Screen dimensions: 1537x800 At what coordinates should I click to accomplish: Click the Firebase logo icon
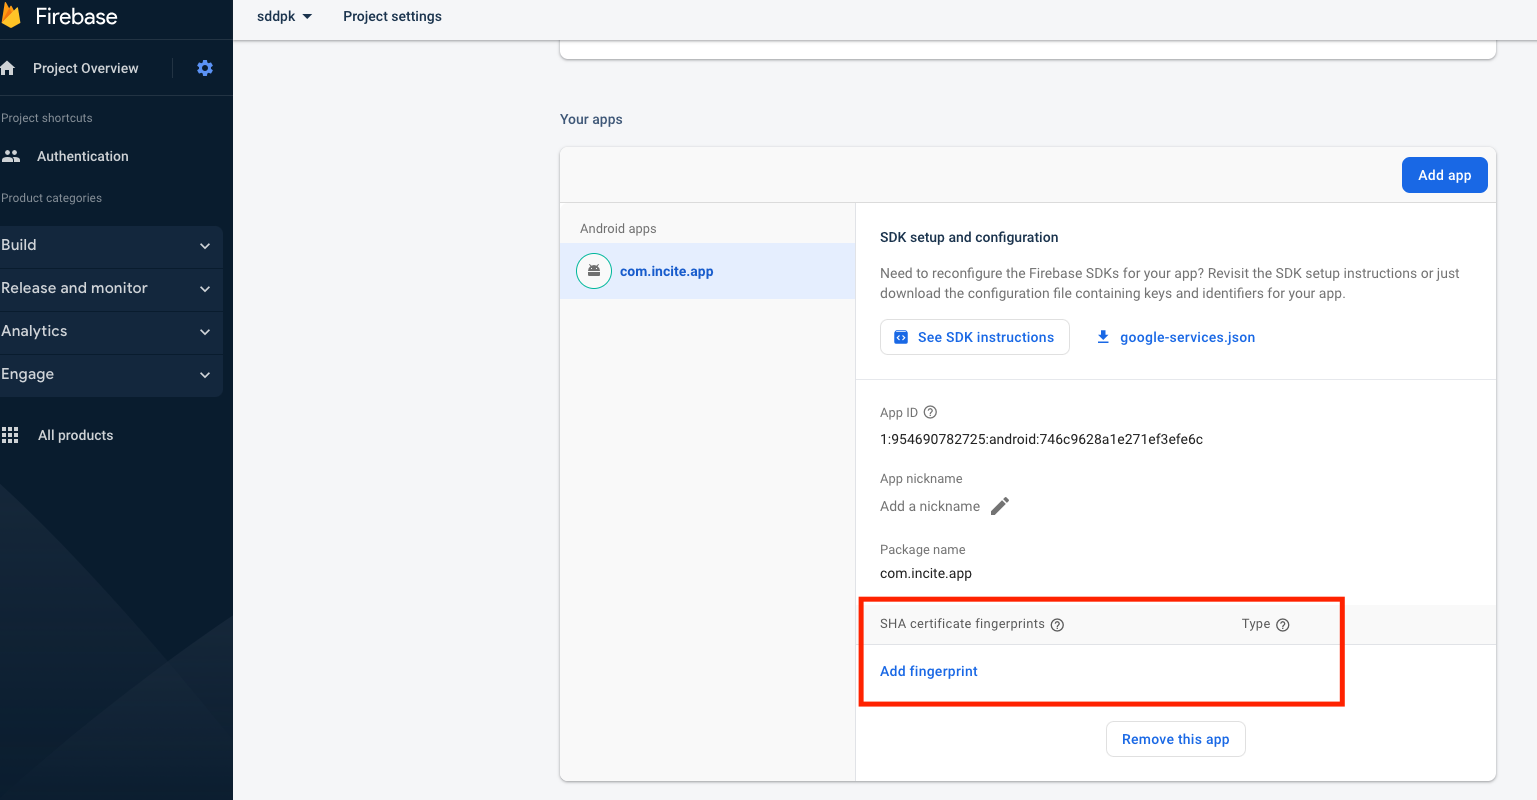click(11, 16)
